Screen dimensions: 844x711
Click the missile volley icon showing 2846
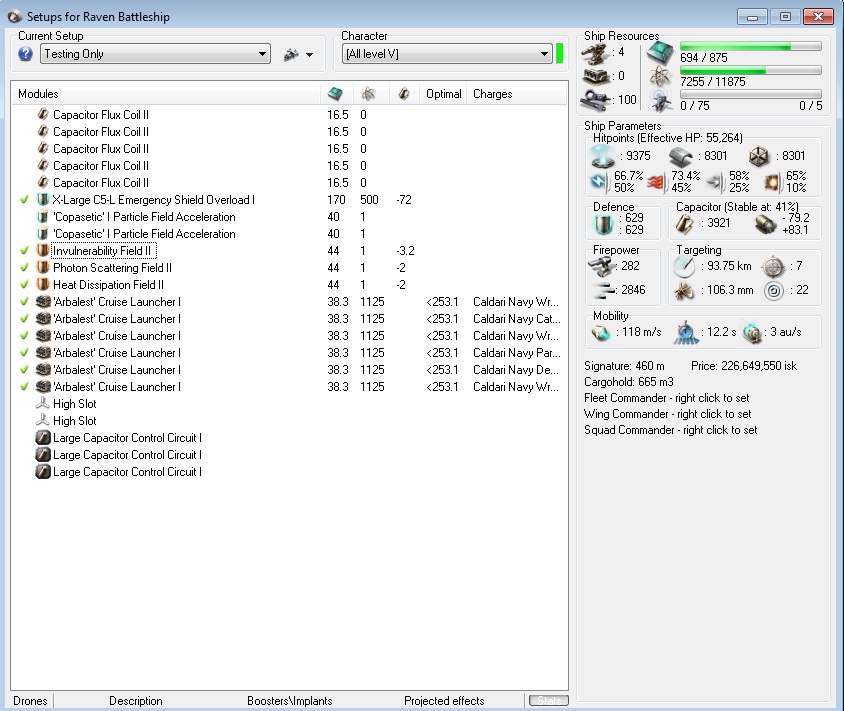click(x=602, y=291)
